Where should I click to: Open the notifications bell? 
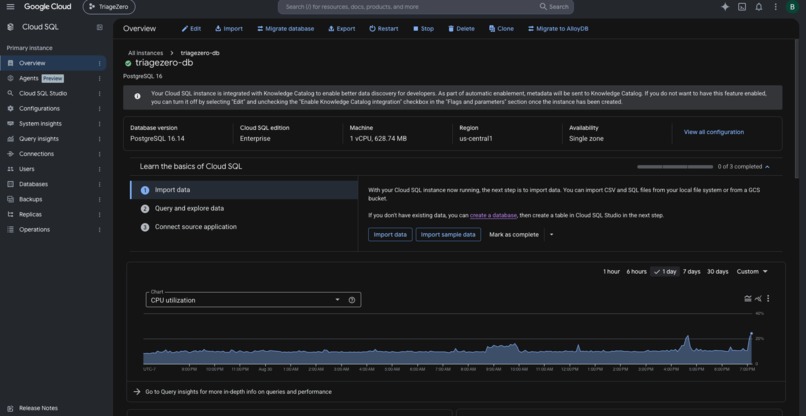pyautogui.click(x=759, y=7)
